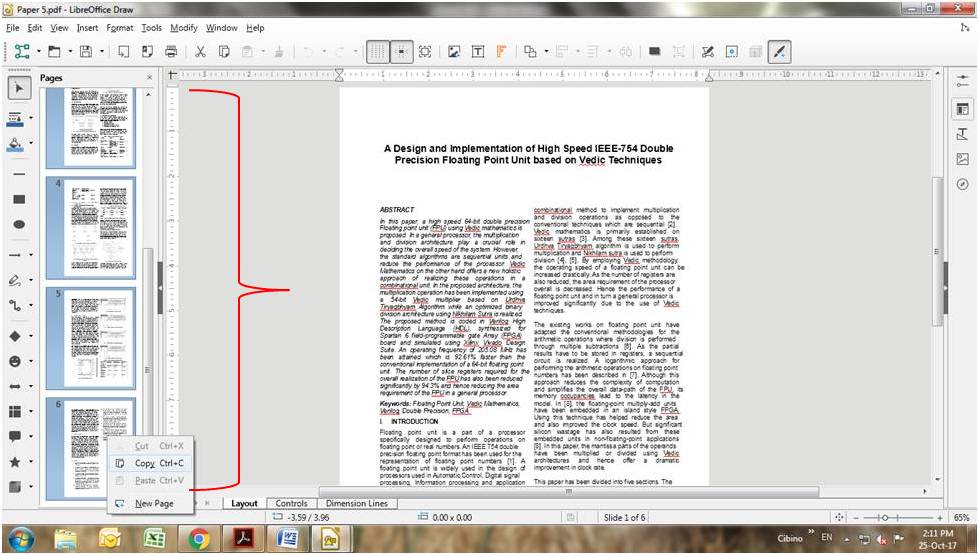The height and width of the screenshot is (555, 979).
Task: Insert an image via toolbar
Action: (454, 52)
